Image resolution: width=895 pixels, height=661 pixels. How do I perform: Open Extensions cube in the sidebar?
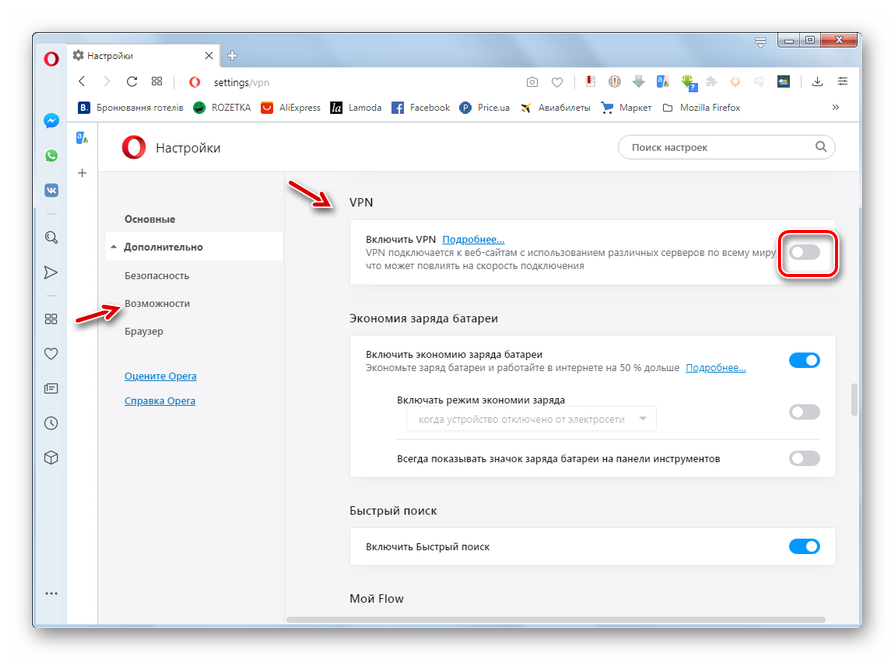[51, 458]
